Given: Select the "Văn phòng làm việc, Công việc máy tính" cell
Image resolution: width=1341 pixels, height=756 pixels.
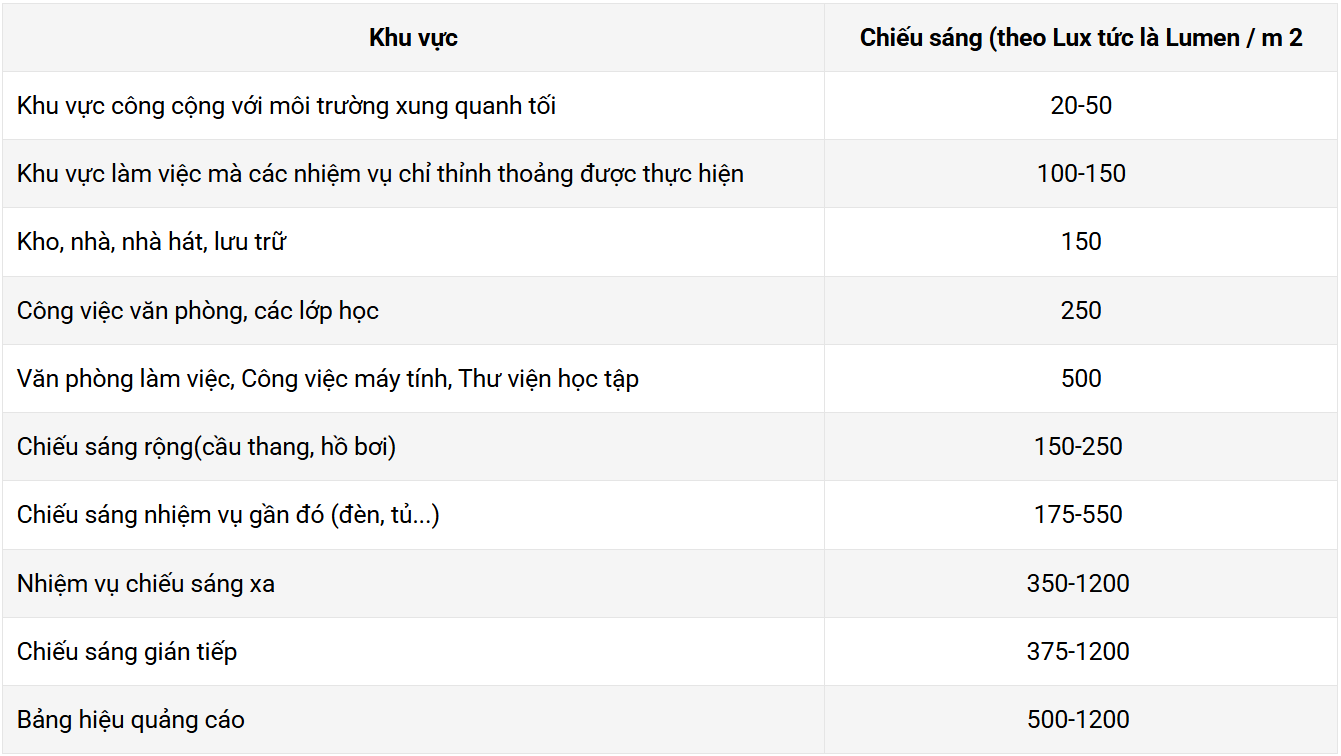Looking at the screenshot, I should coord(328,378).
